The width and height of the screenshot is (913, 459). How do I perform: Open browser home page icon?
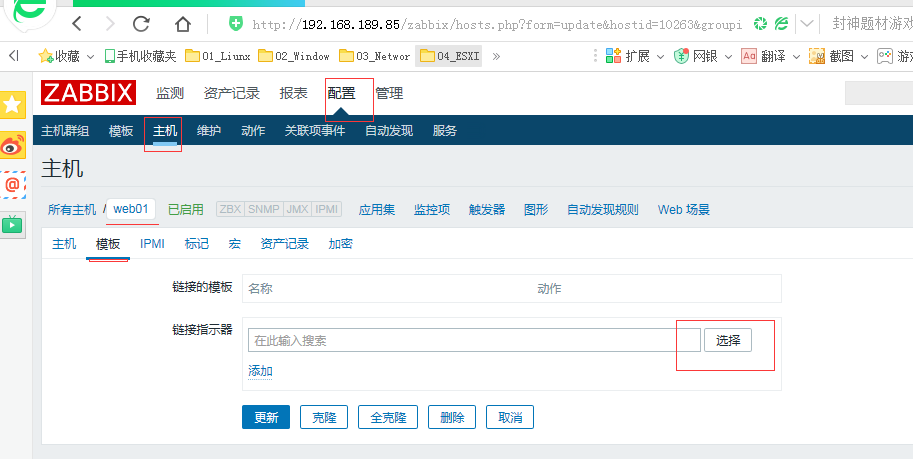tap(182, 23)
